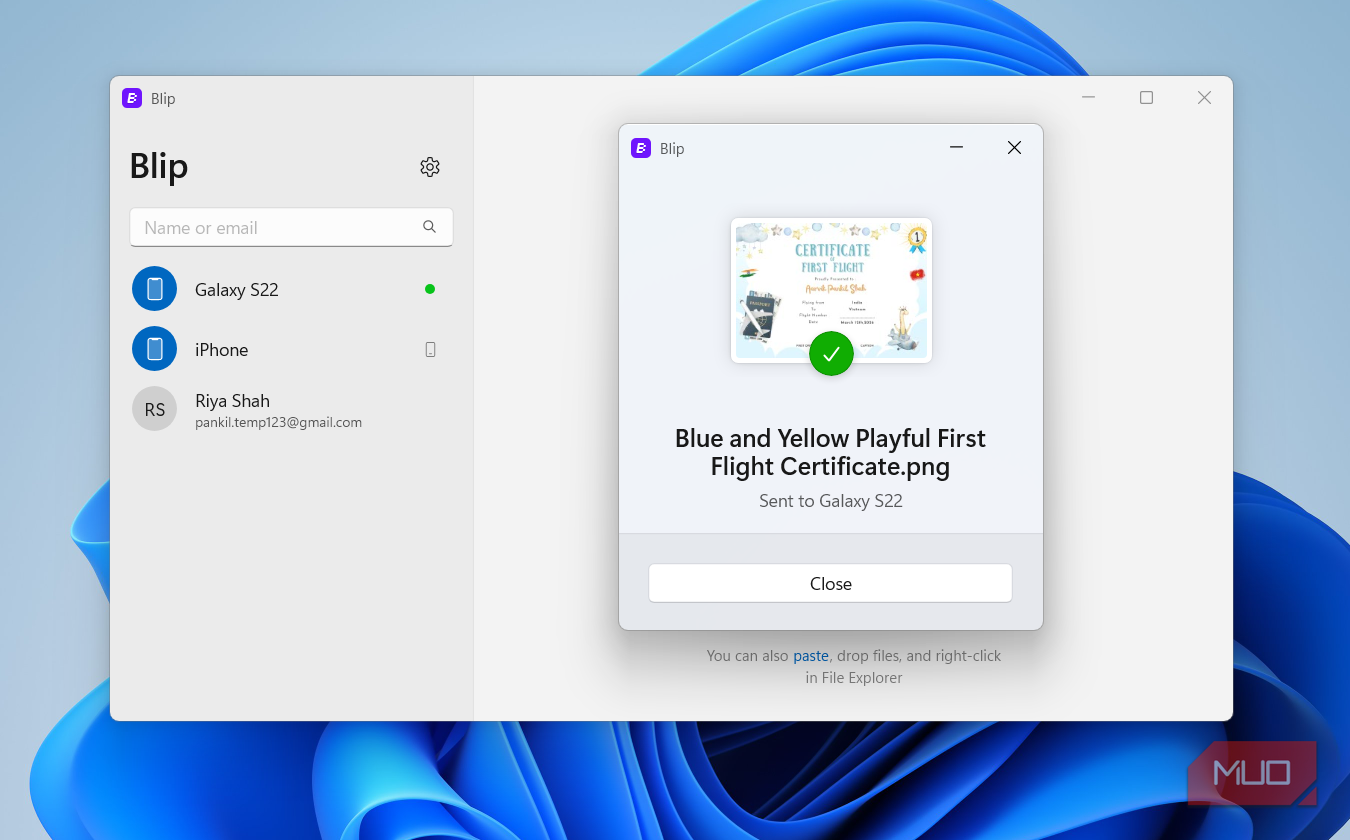Click the iPhone device avatar
This screenshot has width=1350, height=840.
point(154,349)
